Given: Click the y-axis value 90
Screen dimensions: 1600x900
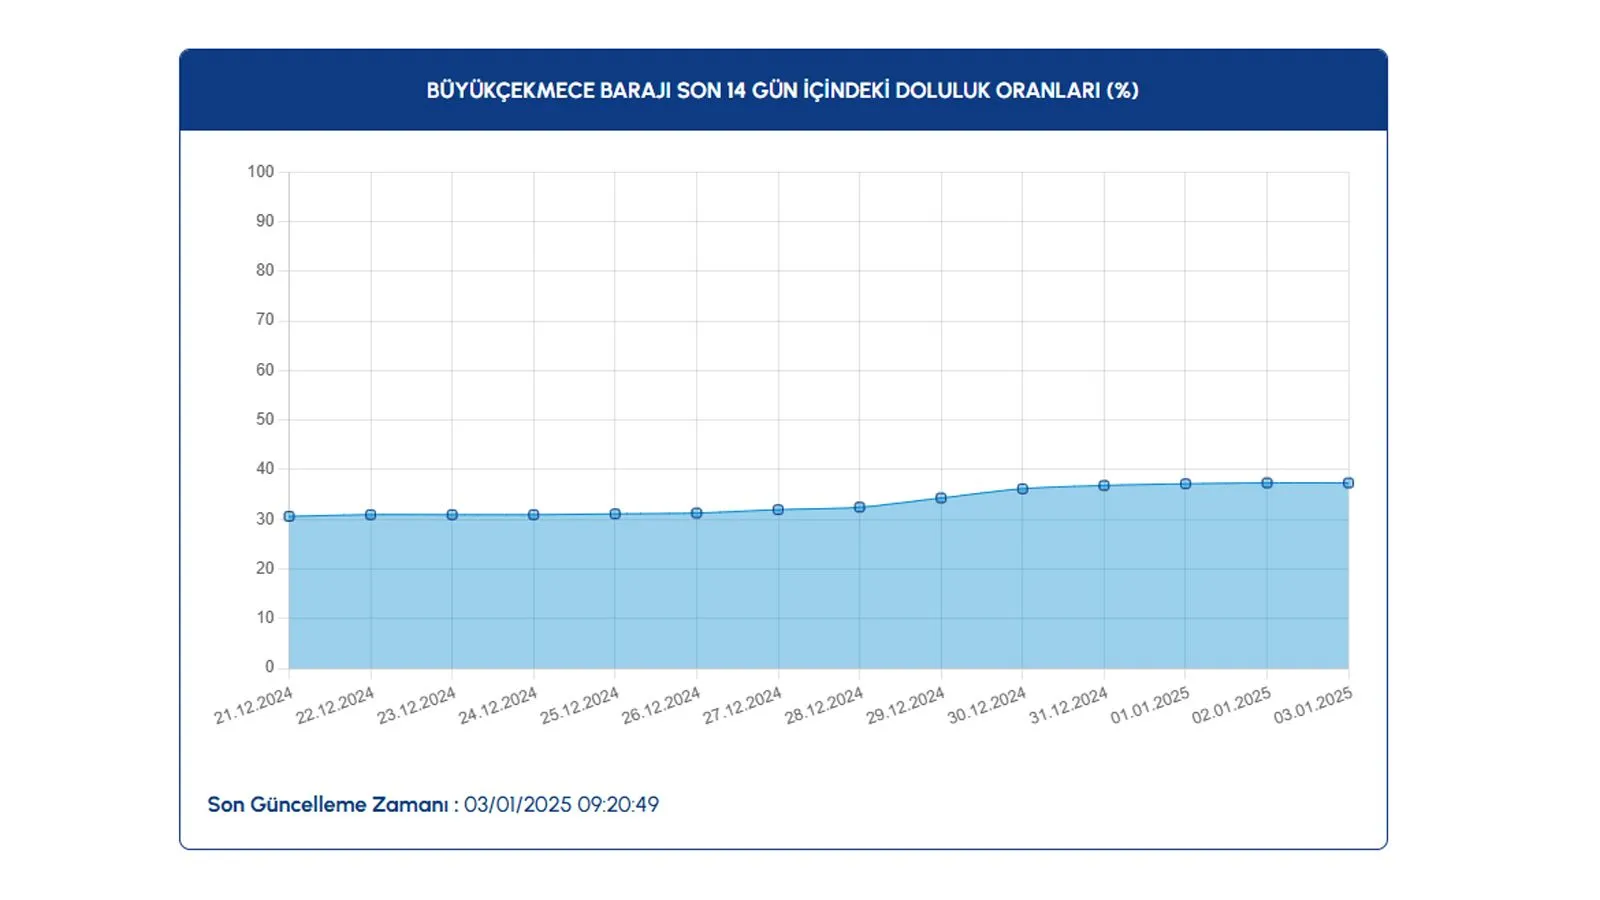Looking at the screenshot, I should (x=265, y=221).
